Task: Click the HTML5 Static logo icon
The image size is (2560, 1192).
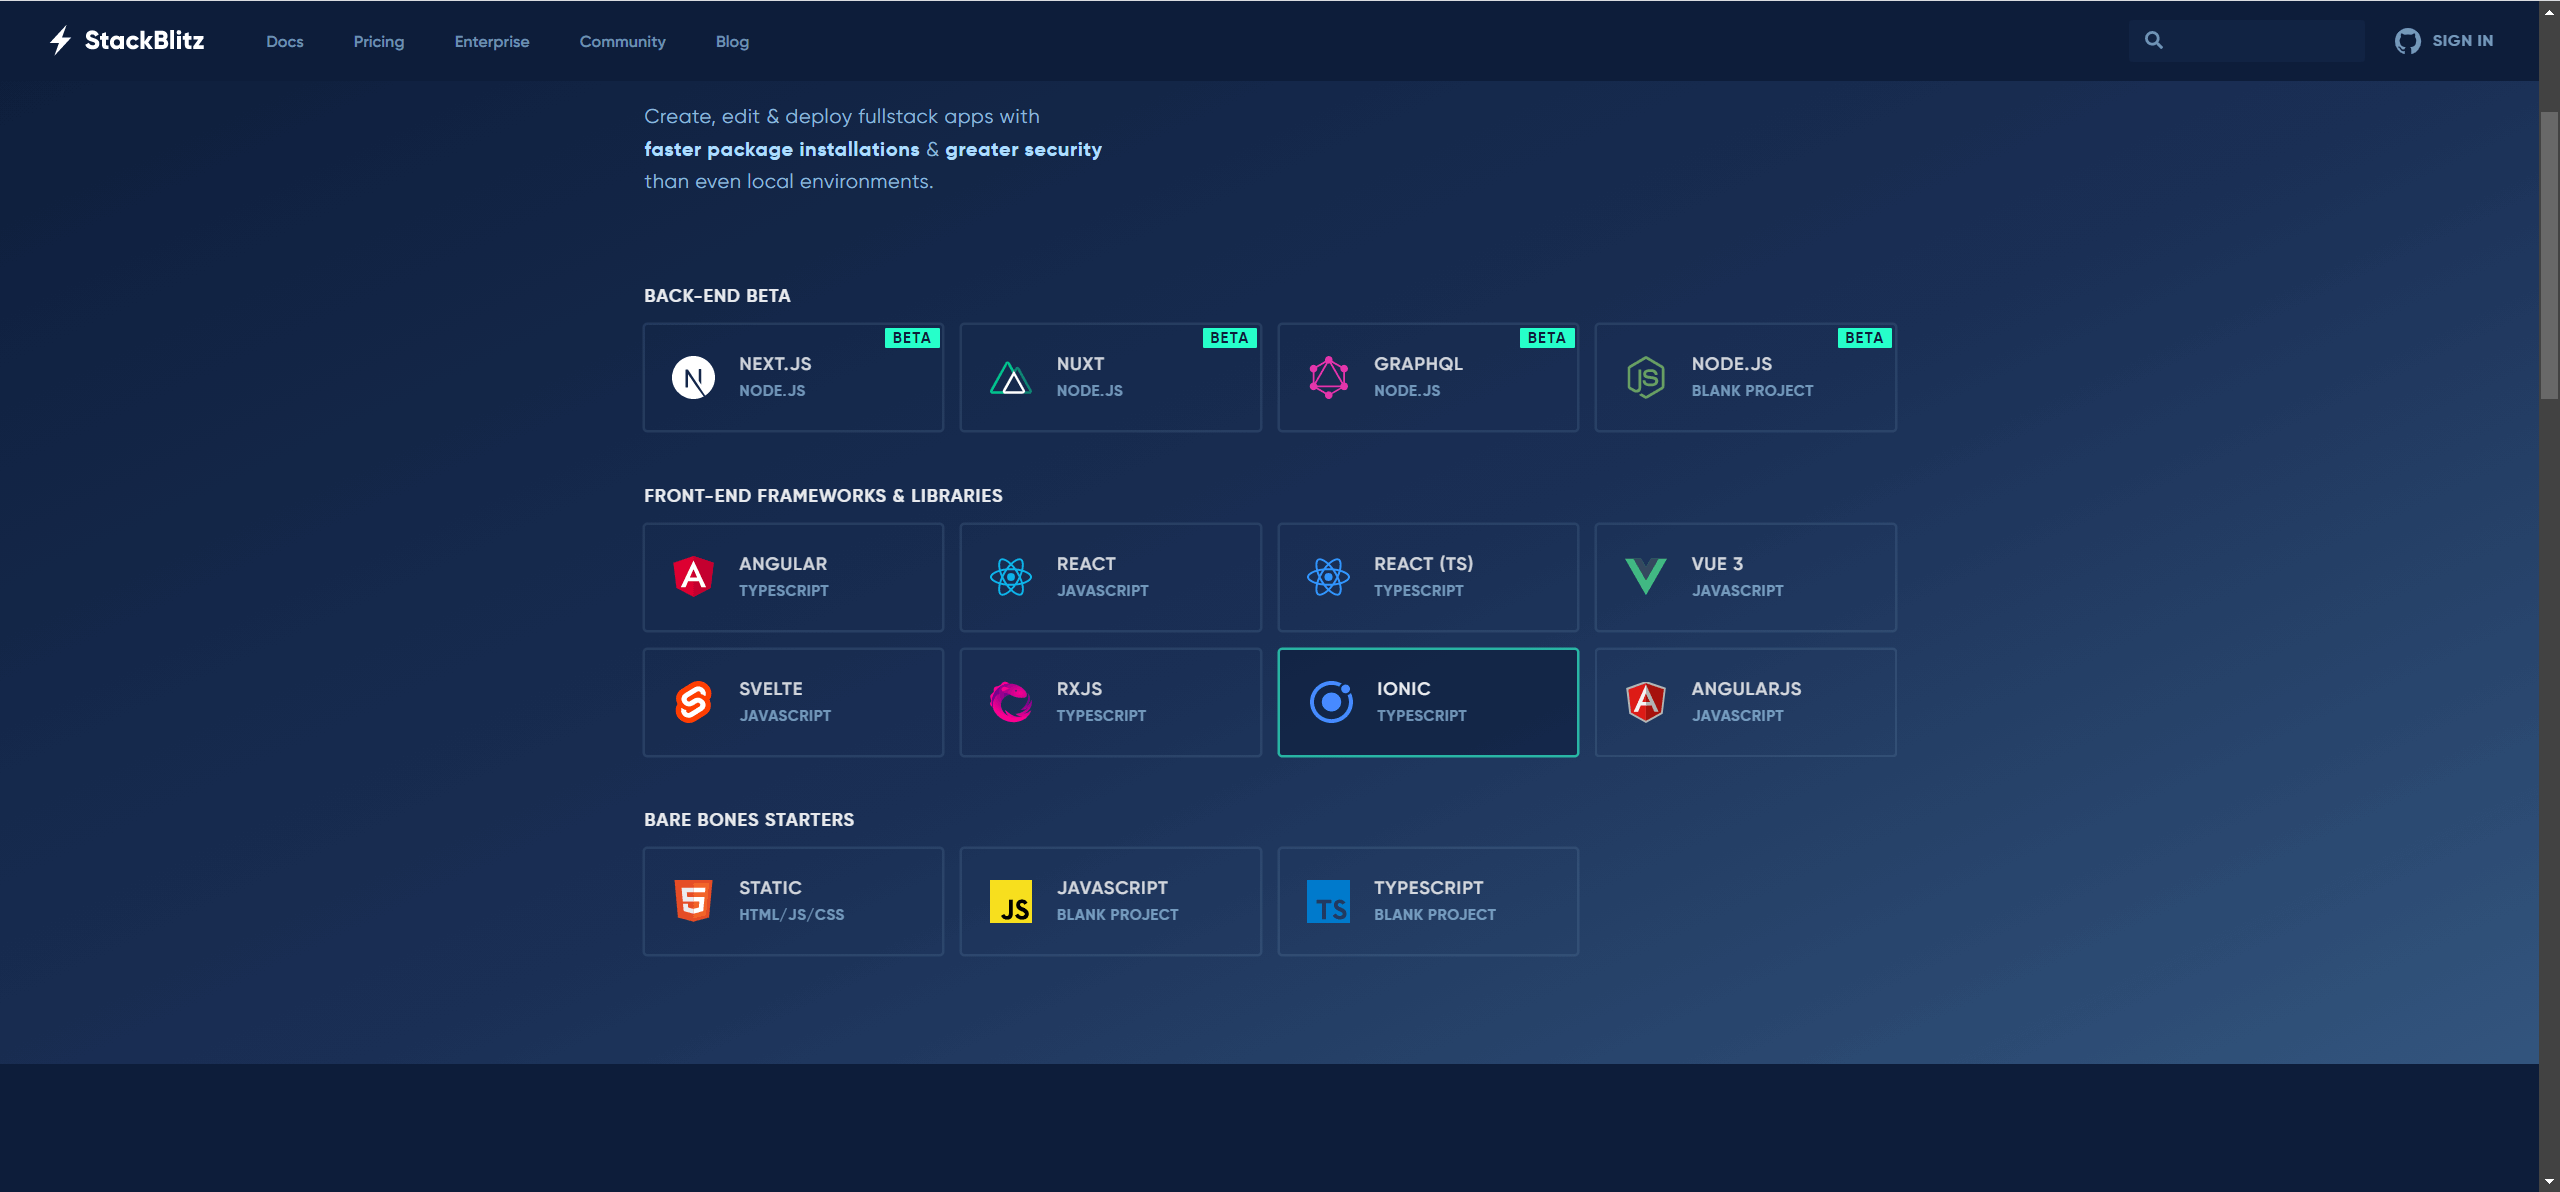Action: point(693,901)
